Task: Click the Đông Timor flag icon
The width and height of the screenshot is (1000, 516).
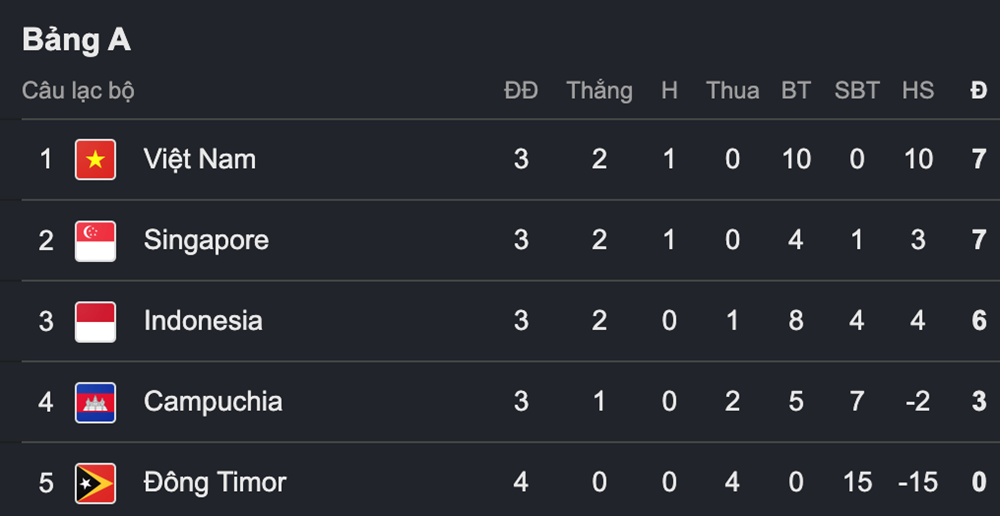Action: pyautogui.click(x=96, y=483)
